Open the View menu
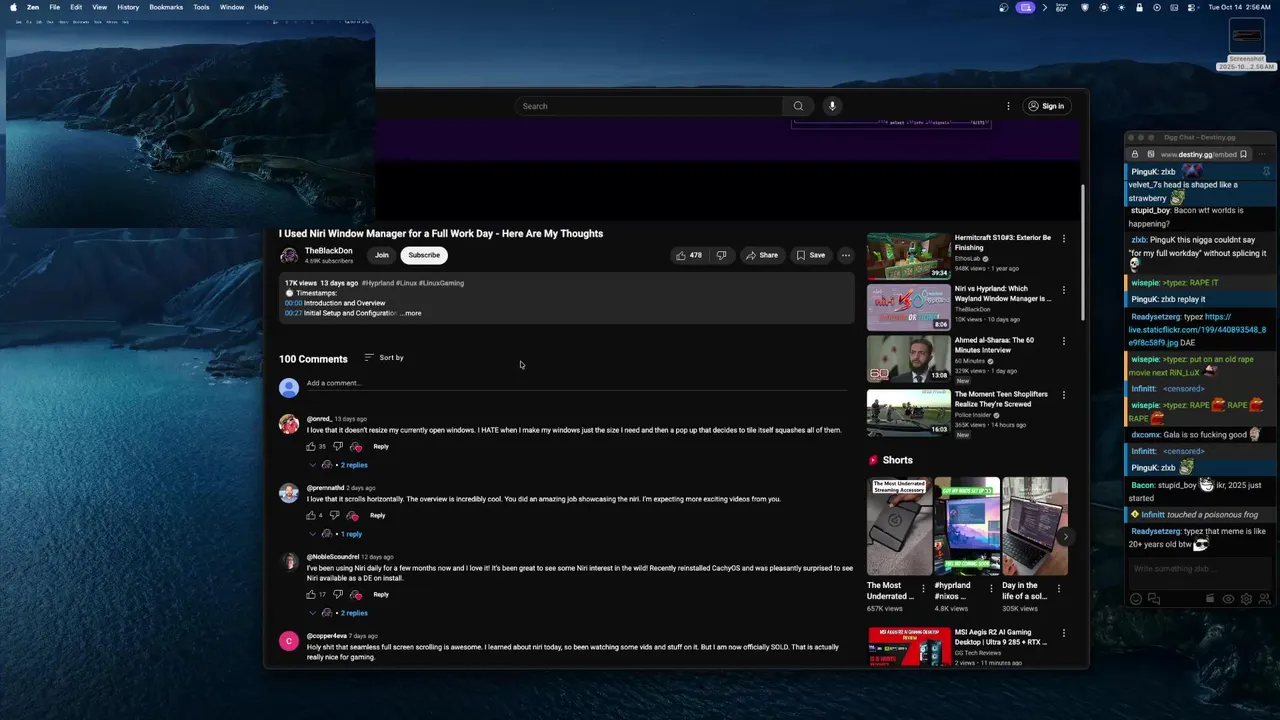1280x720 pixels. pyautogui.click(x=100, y=7)
